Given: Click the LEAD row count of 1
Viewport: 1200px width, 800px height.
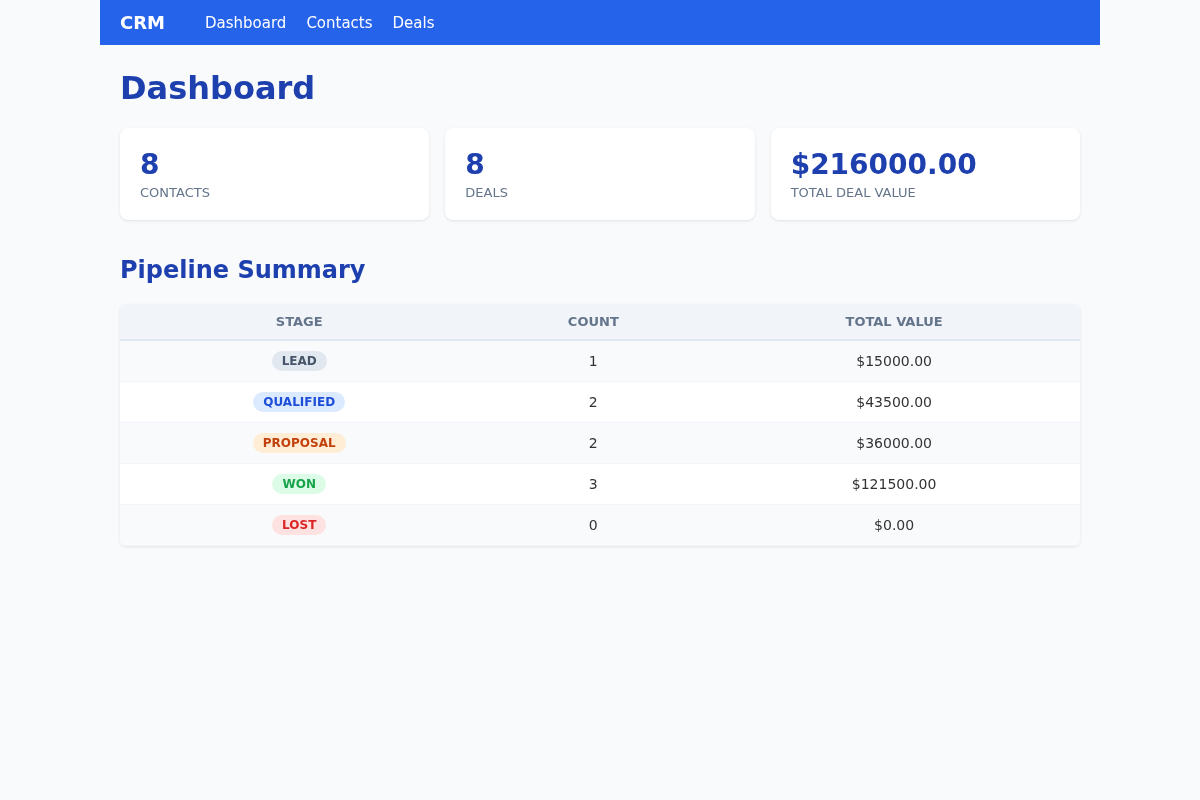Looking at the screenshot, I should coord(593,361).
